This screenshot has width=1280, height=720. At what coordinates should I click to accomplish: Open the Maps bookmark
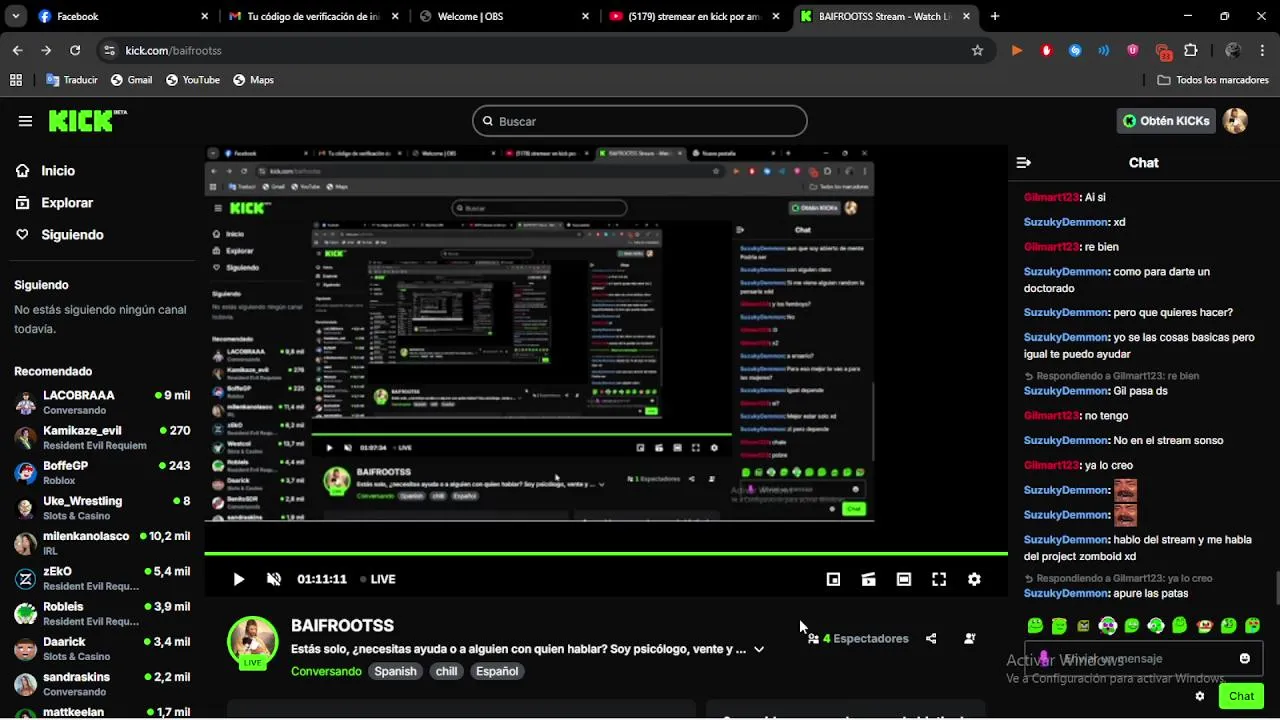point(253,80)
